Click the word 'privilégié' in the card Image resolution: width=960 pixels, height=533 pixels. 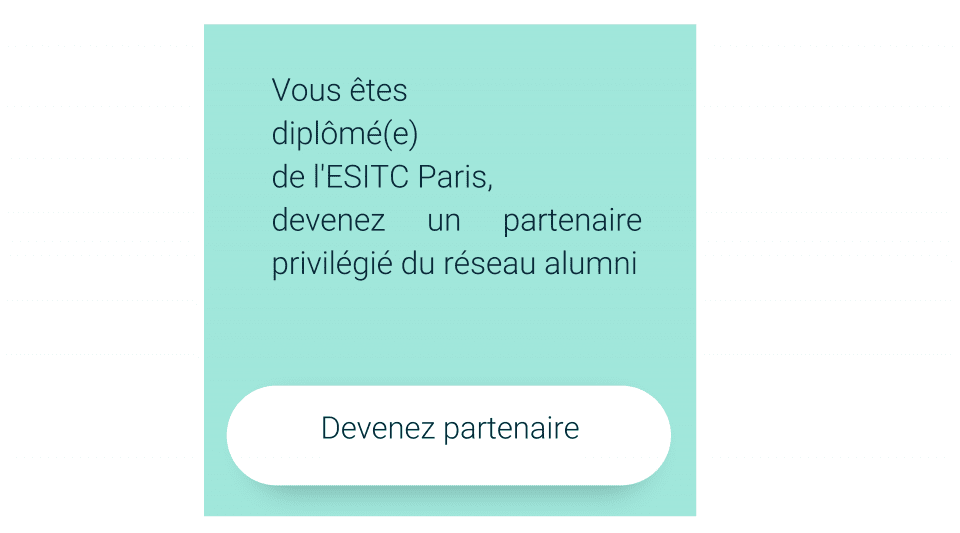click(332, 264)
